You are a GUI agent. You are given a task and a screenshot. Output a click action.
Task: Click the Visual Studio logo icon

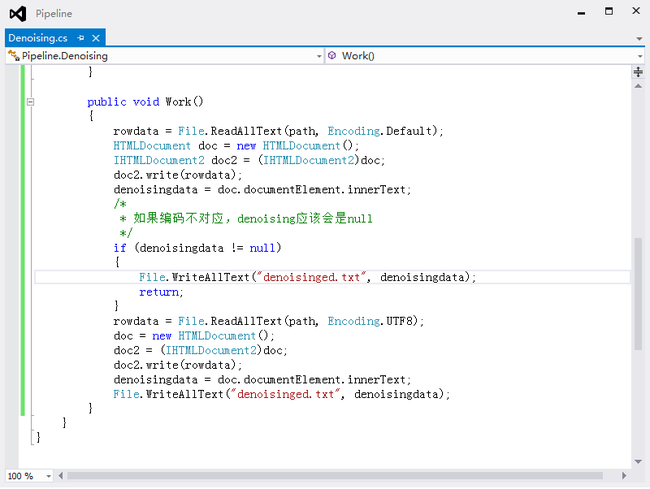pyautogui.click(x=18, y=14)
